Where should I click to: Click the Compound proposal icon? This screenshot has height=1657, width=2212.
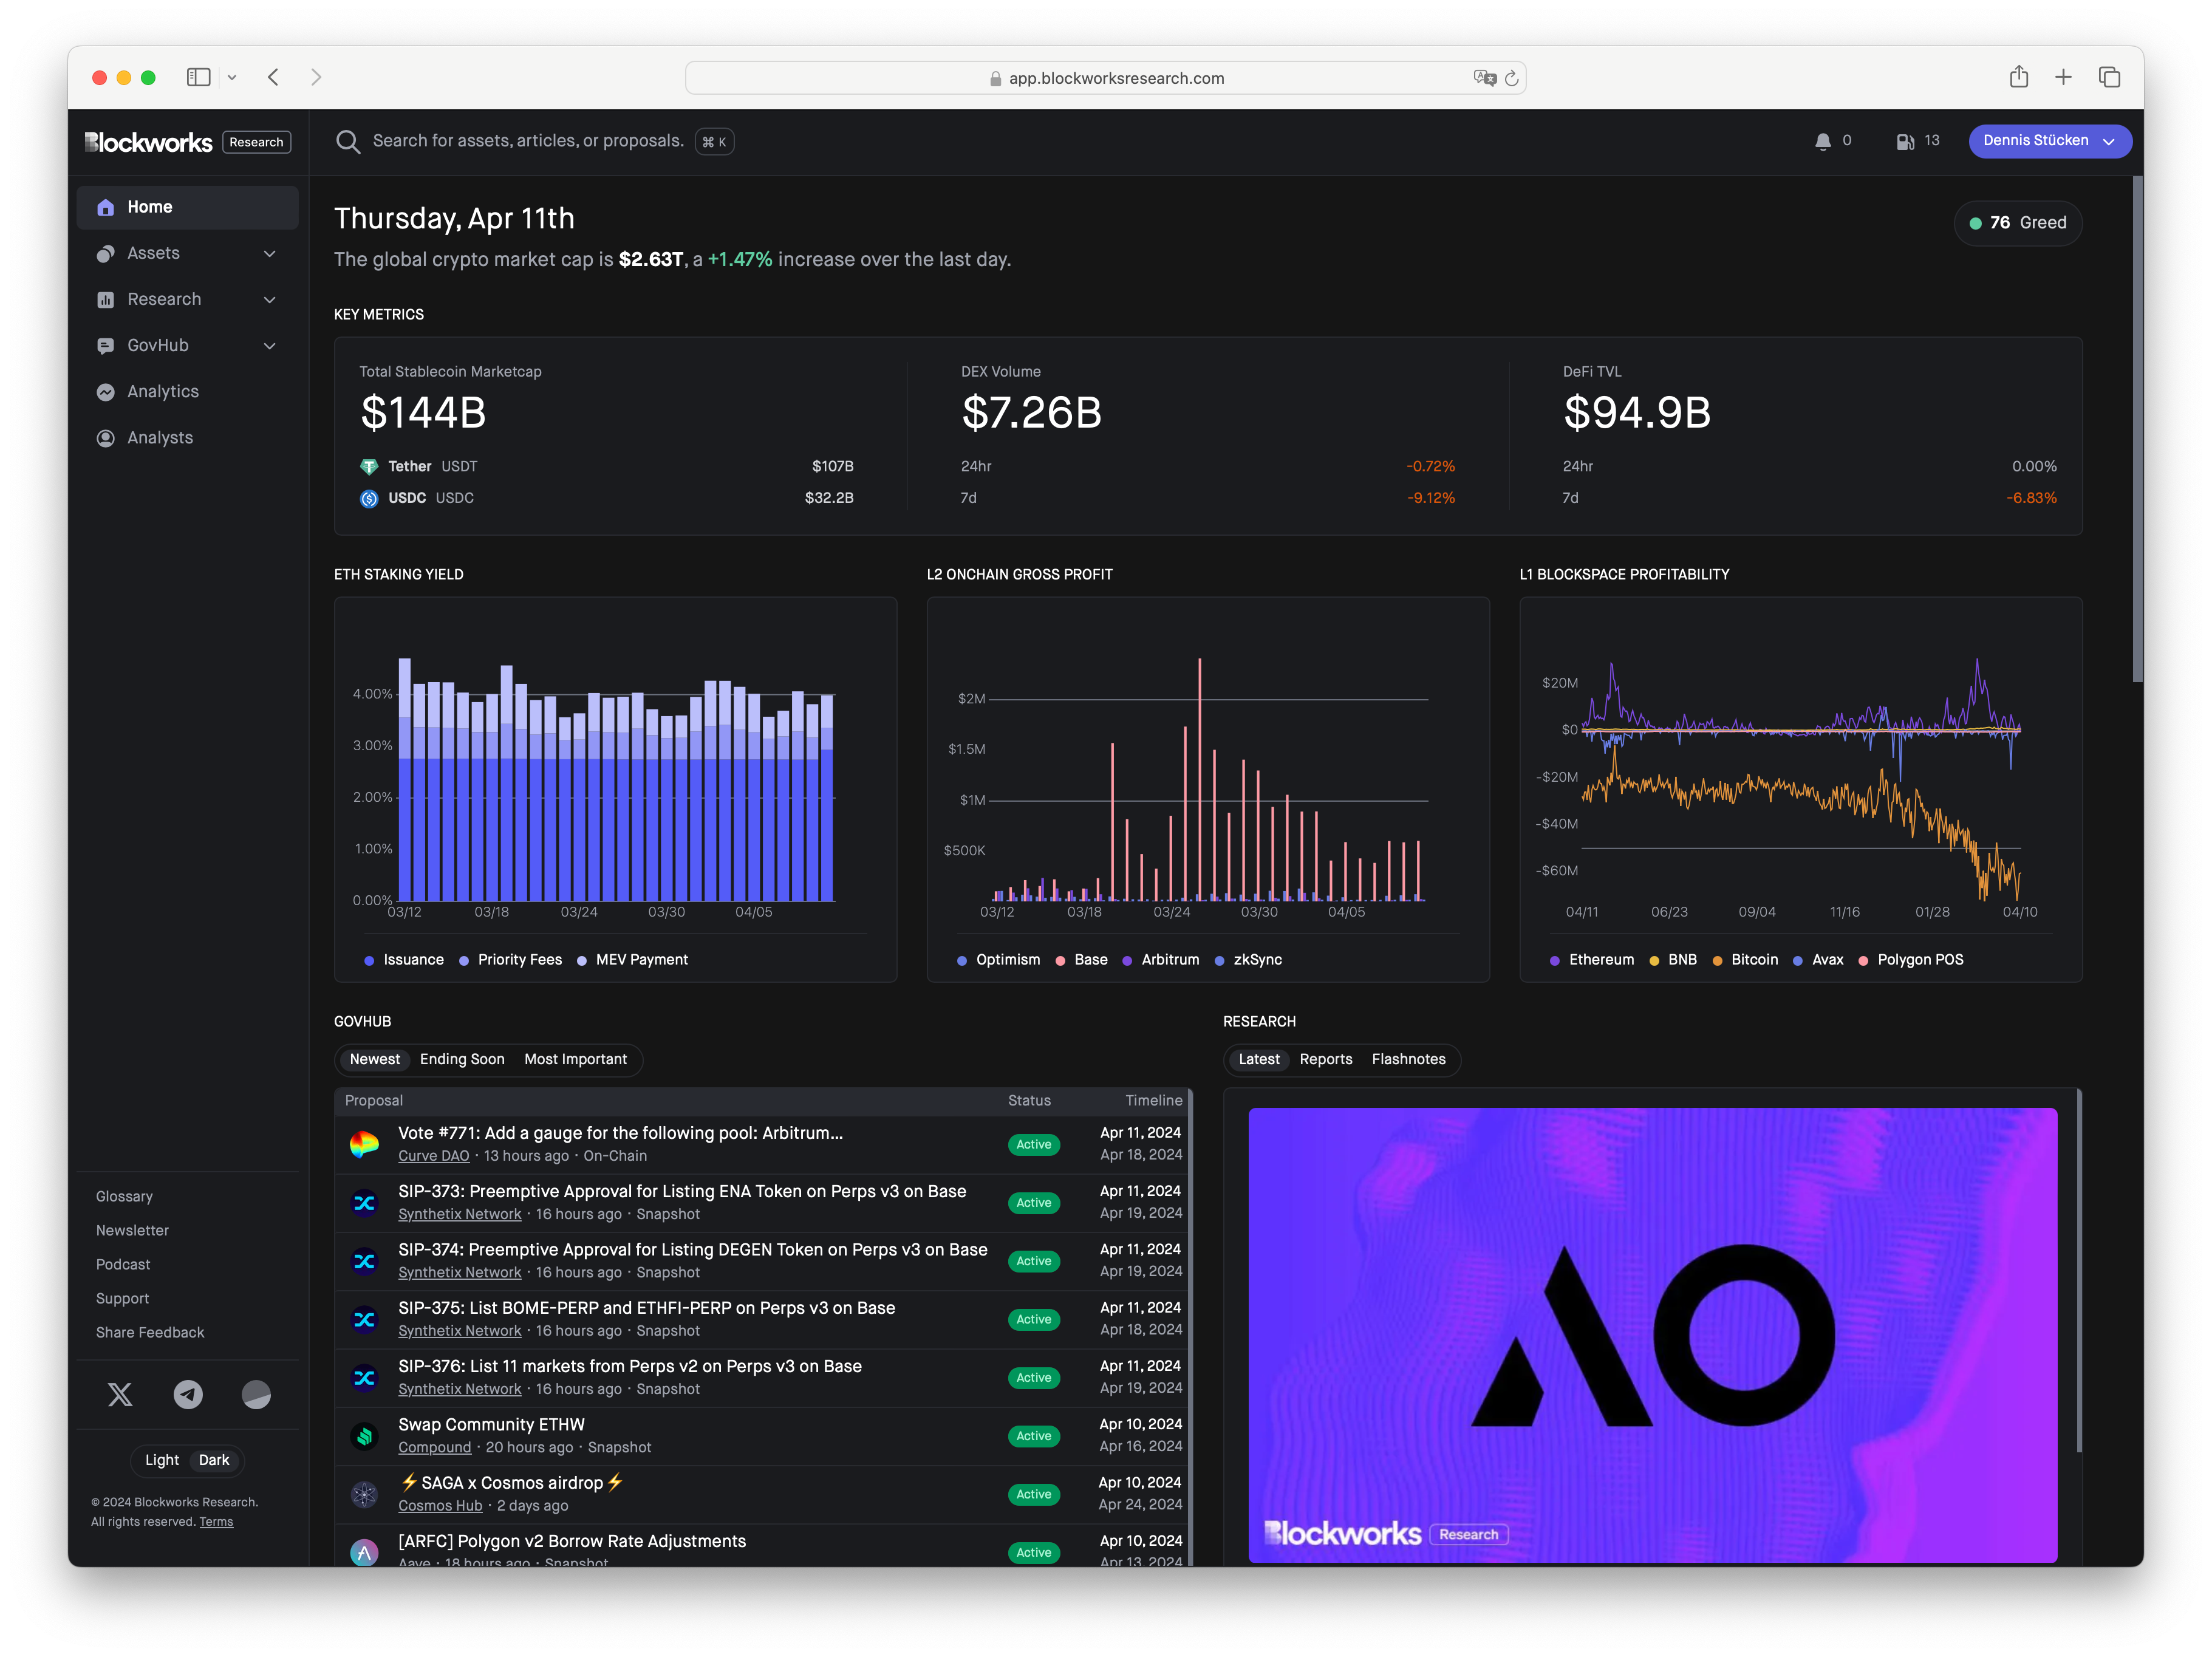tap(364, 1436)
